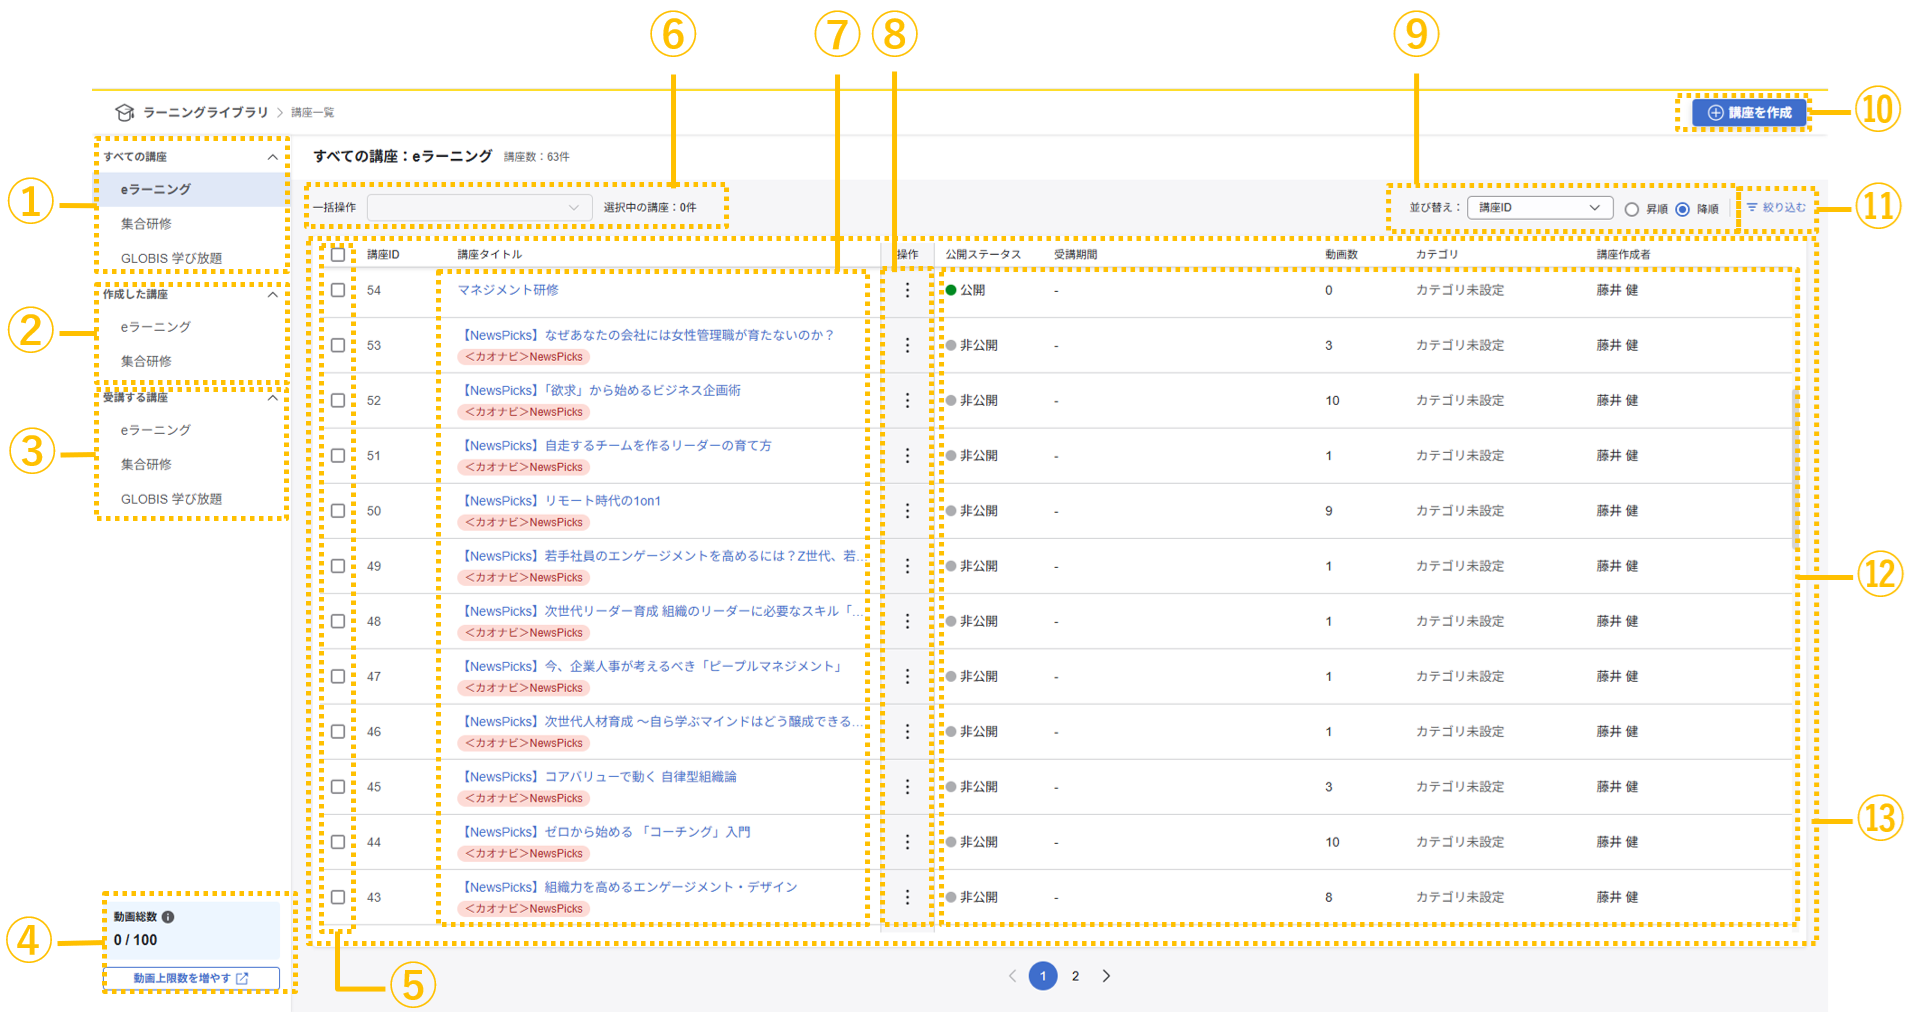Screen dimensions: 1919x1015
Task: Open the three-dot menu for course 50
Action: 907,511
